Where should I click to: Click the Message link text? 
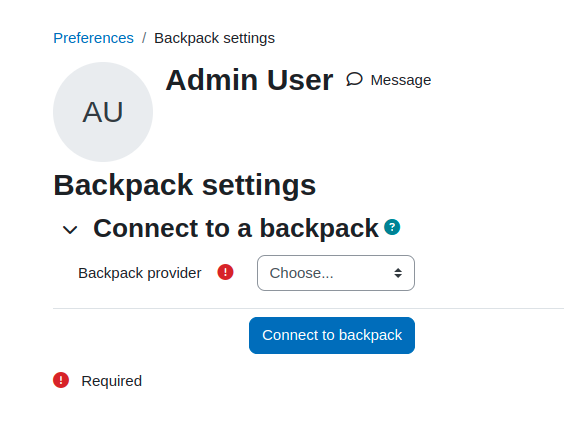(x=401, y=80)
